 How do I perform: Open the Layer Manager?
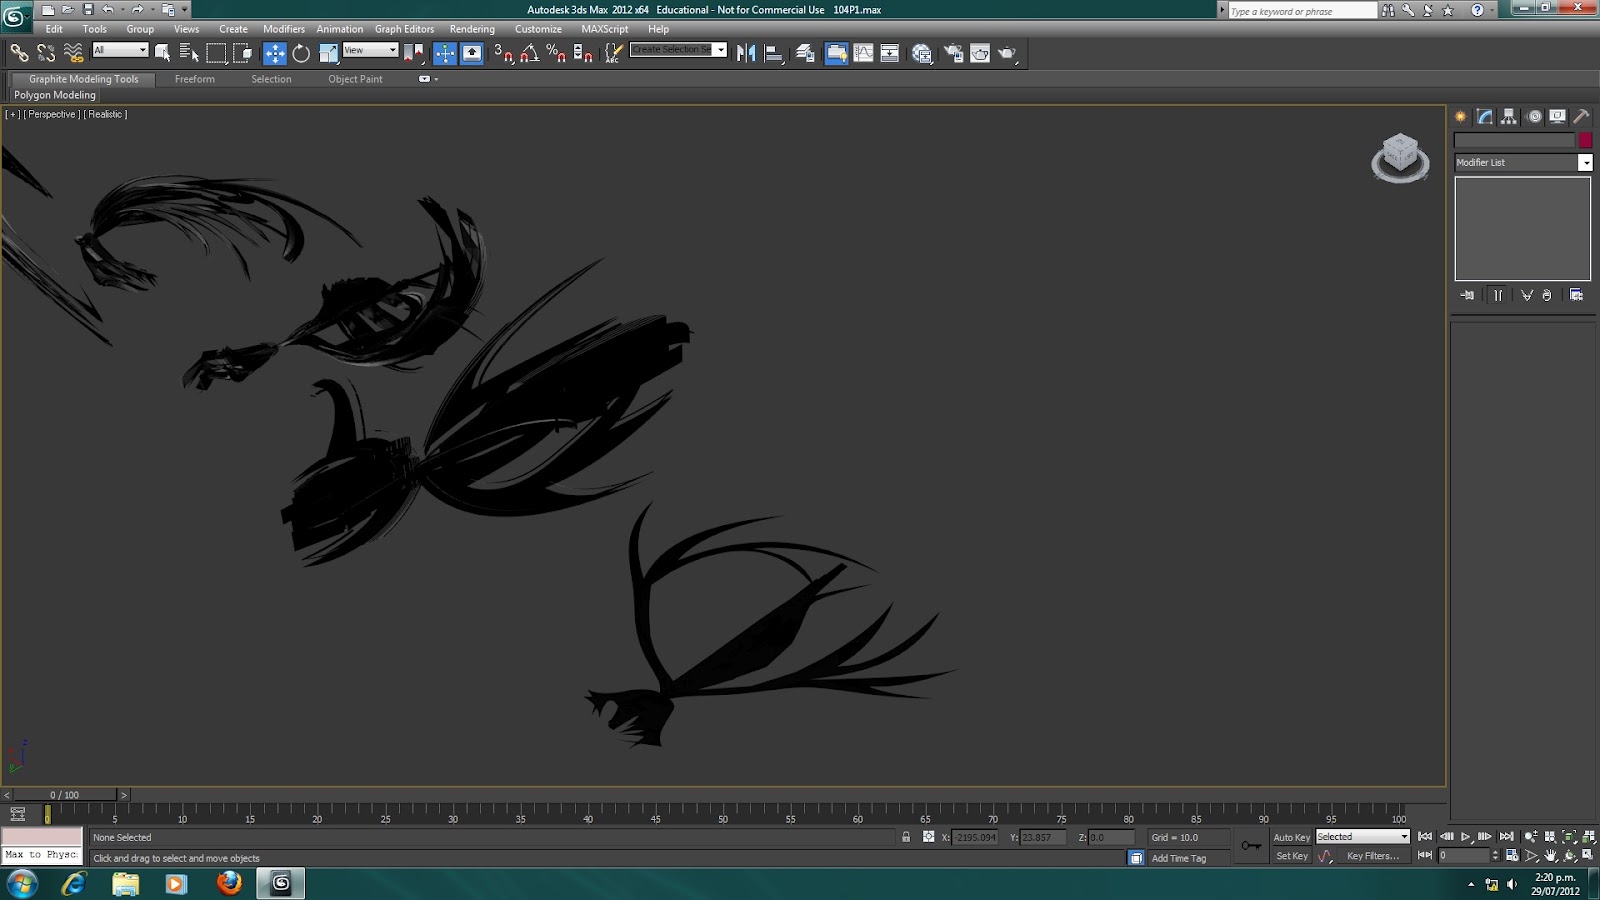[x=805, y=53]
